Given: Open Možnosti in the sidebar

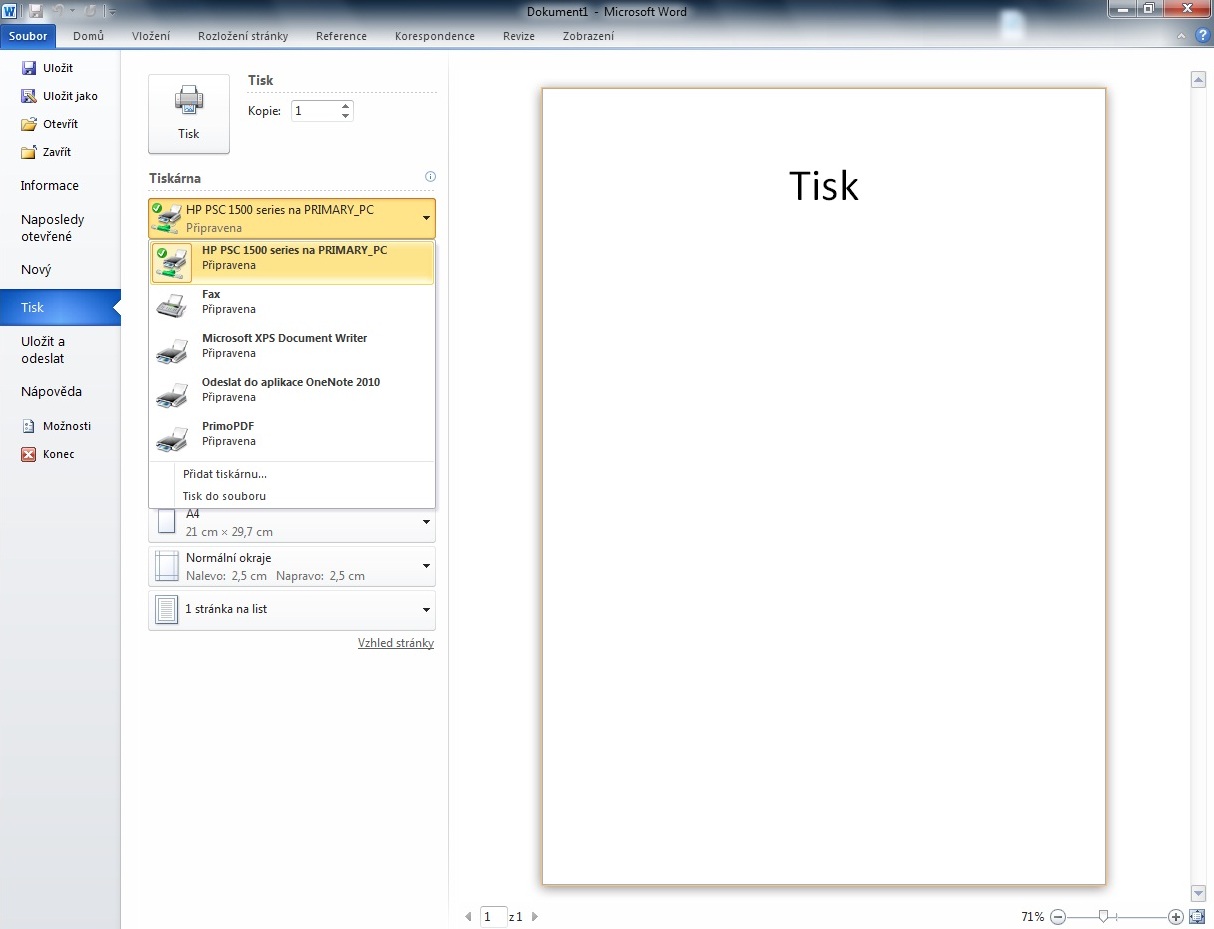Looking at the screenshot, I should pyautogui.click(x=56, y=426).
